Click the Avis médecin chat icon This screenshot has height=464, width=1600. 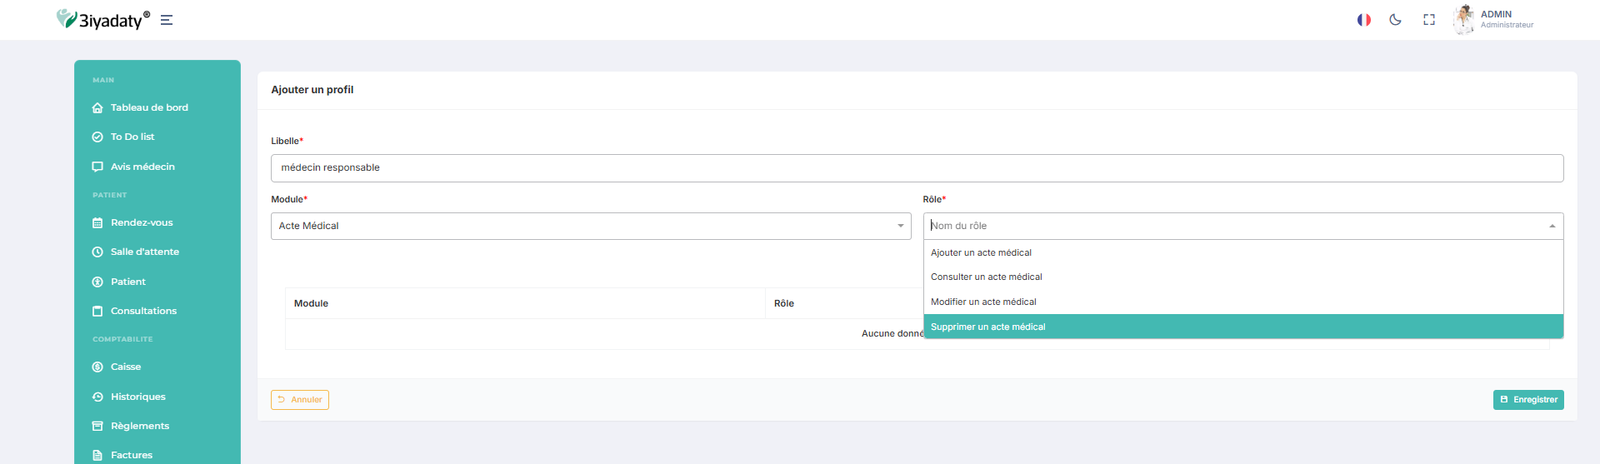(97, 167)
